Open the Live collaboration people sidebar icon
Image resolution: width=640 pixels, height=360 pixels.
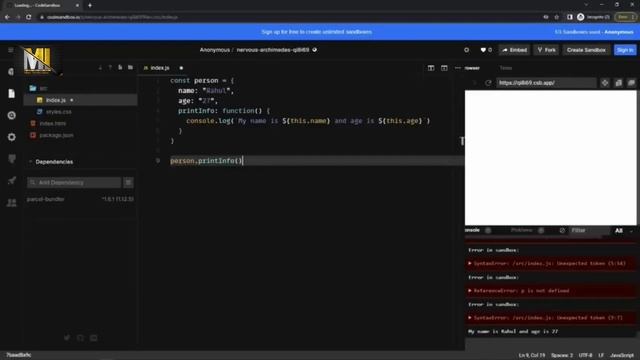coord(11,202)
